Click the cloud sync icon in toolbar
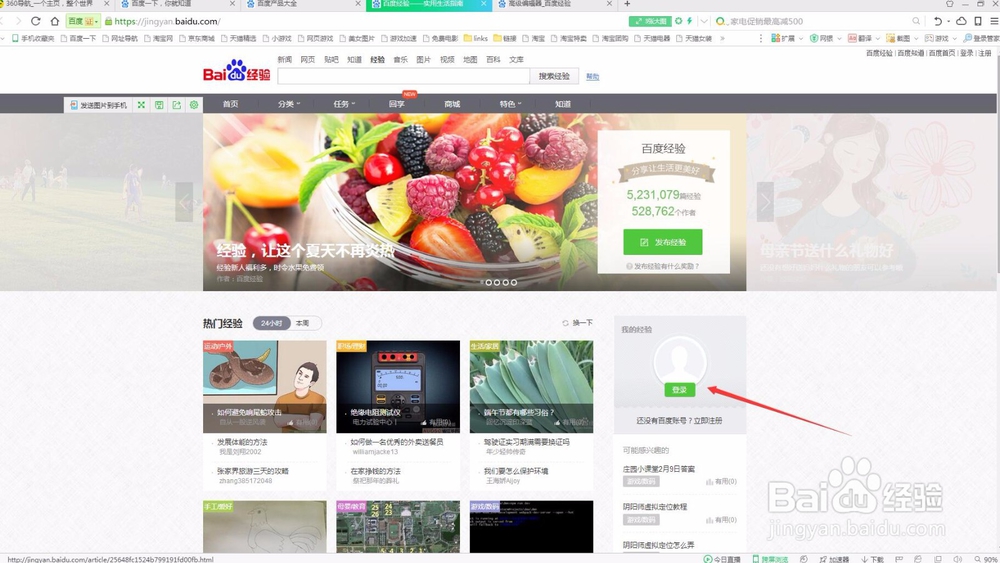The width and height of the screenshot is (1000, 563). tap(961, 21)
